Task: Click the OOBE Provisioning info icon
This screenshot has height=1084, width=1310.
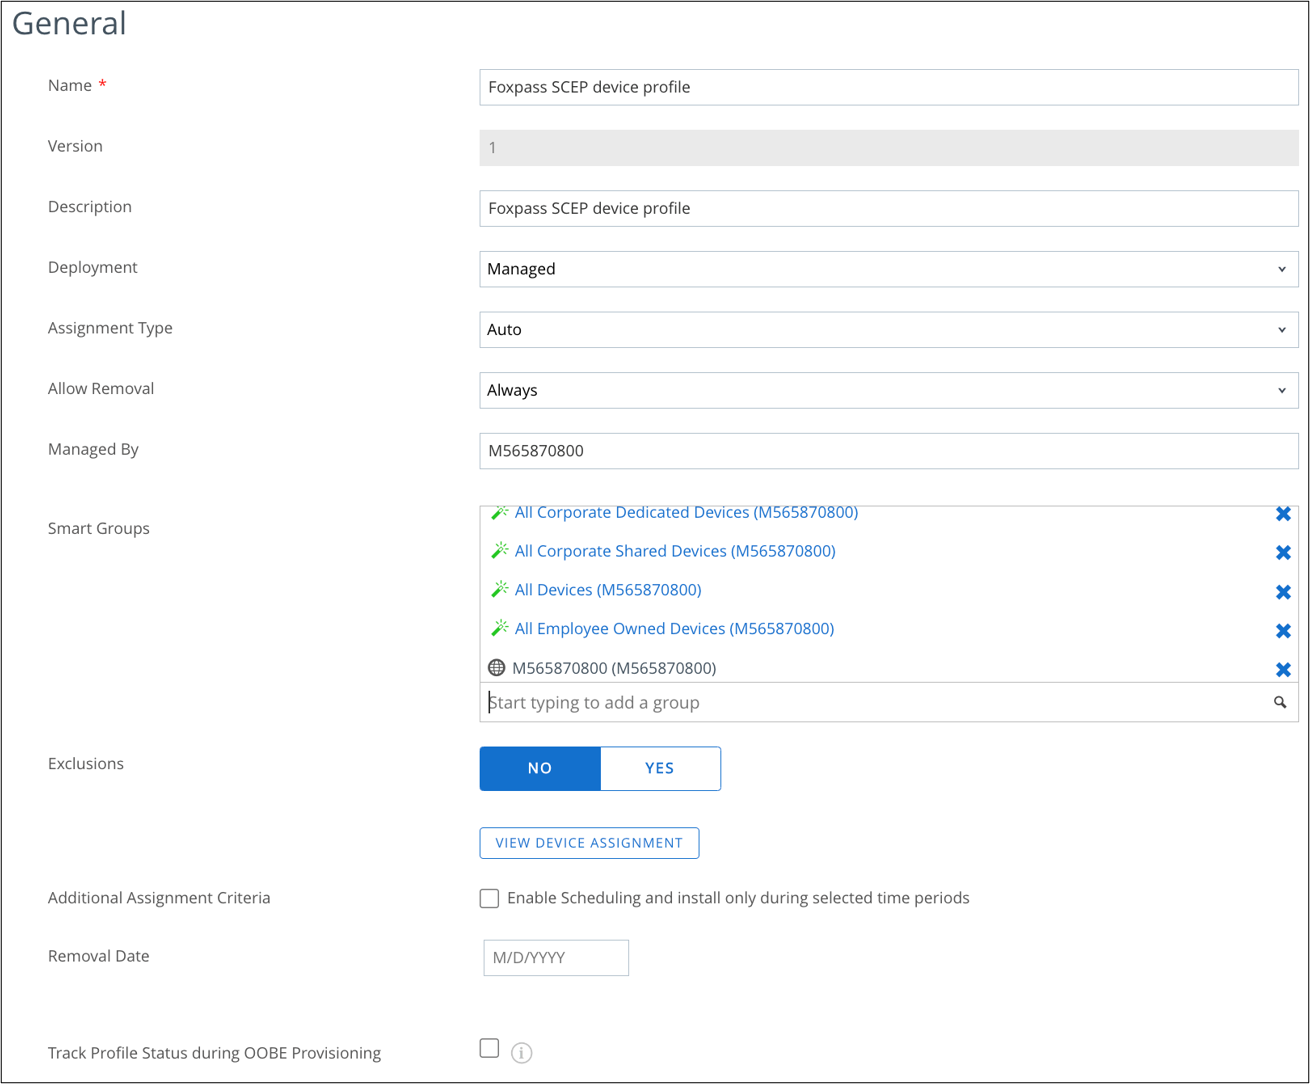Action: pos(522,1053)
